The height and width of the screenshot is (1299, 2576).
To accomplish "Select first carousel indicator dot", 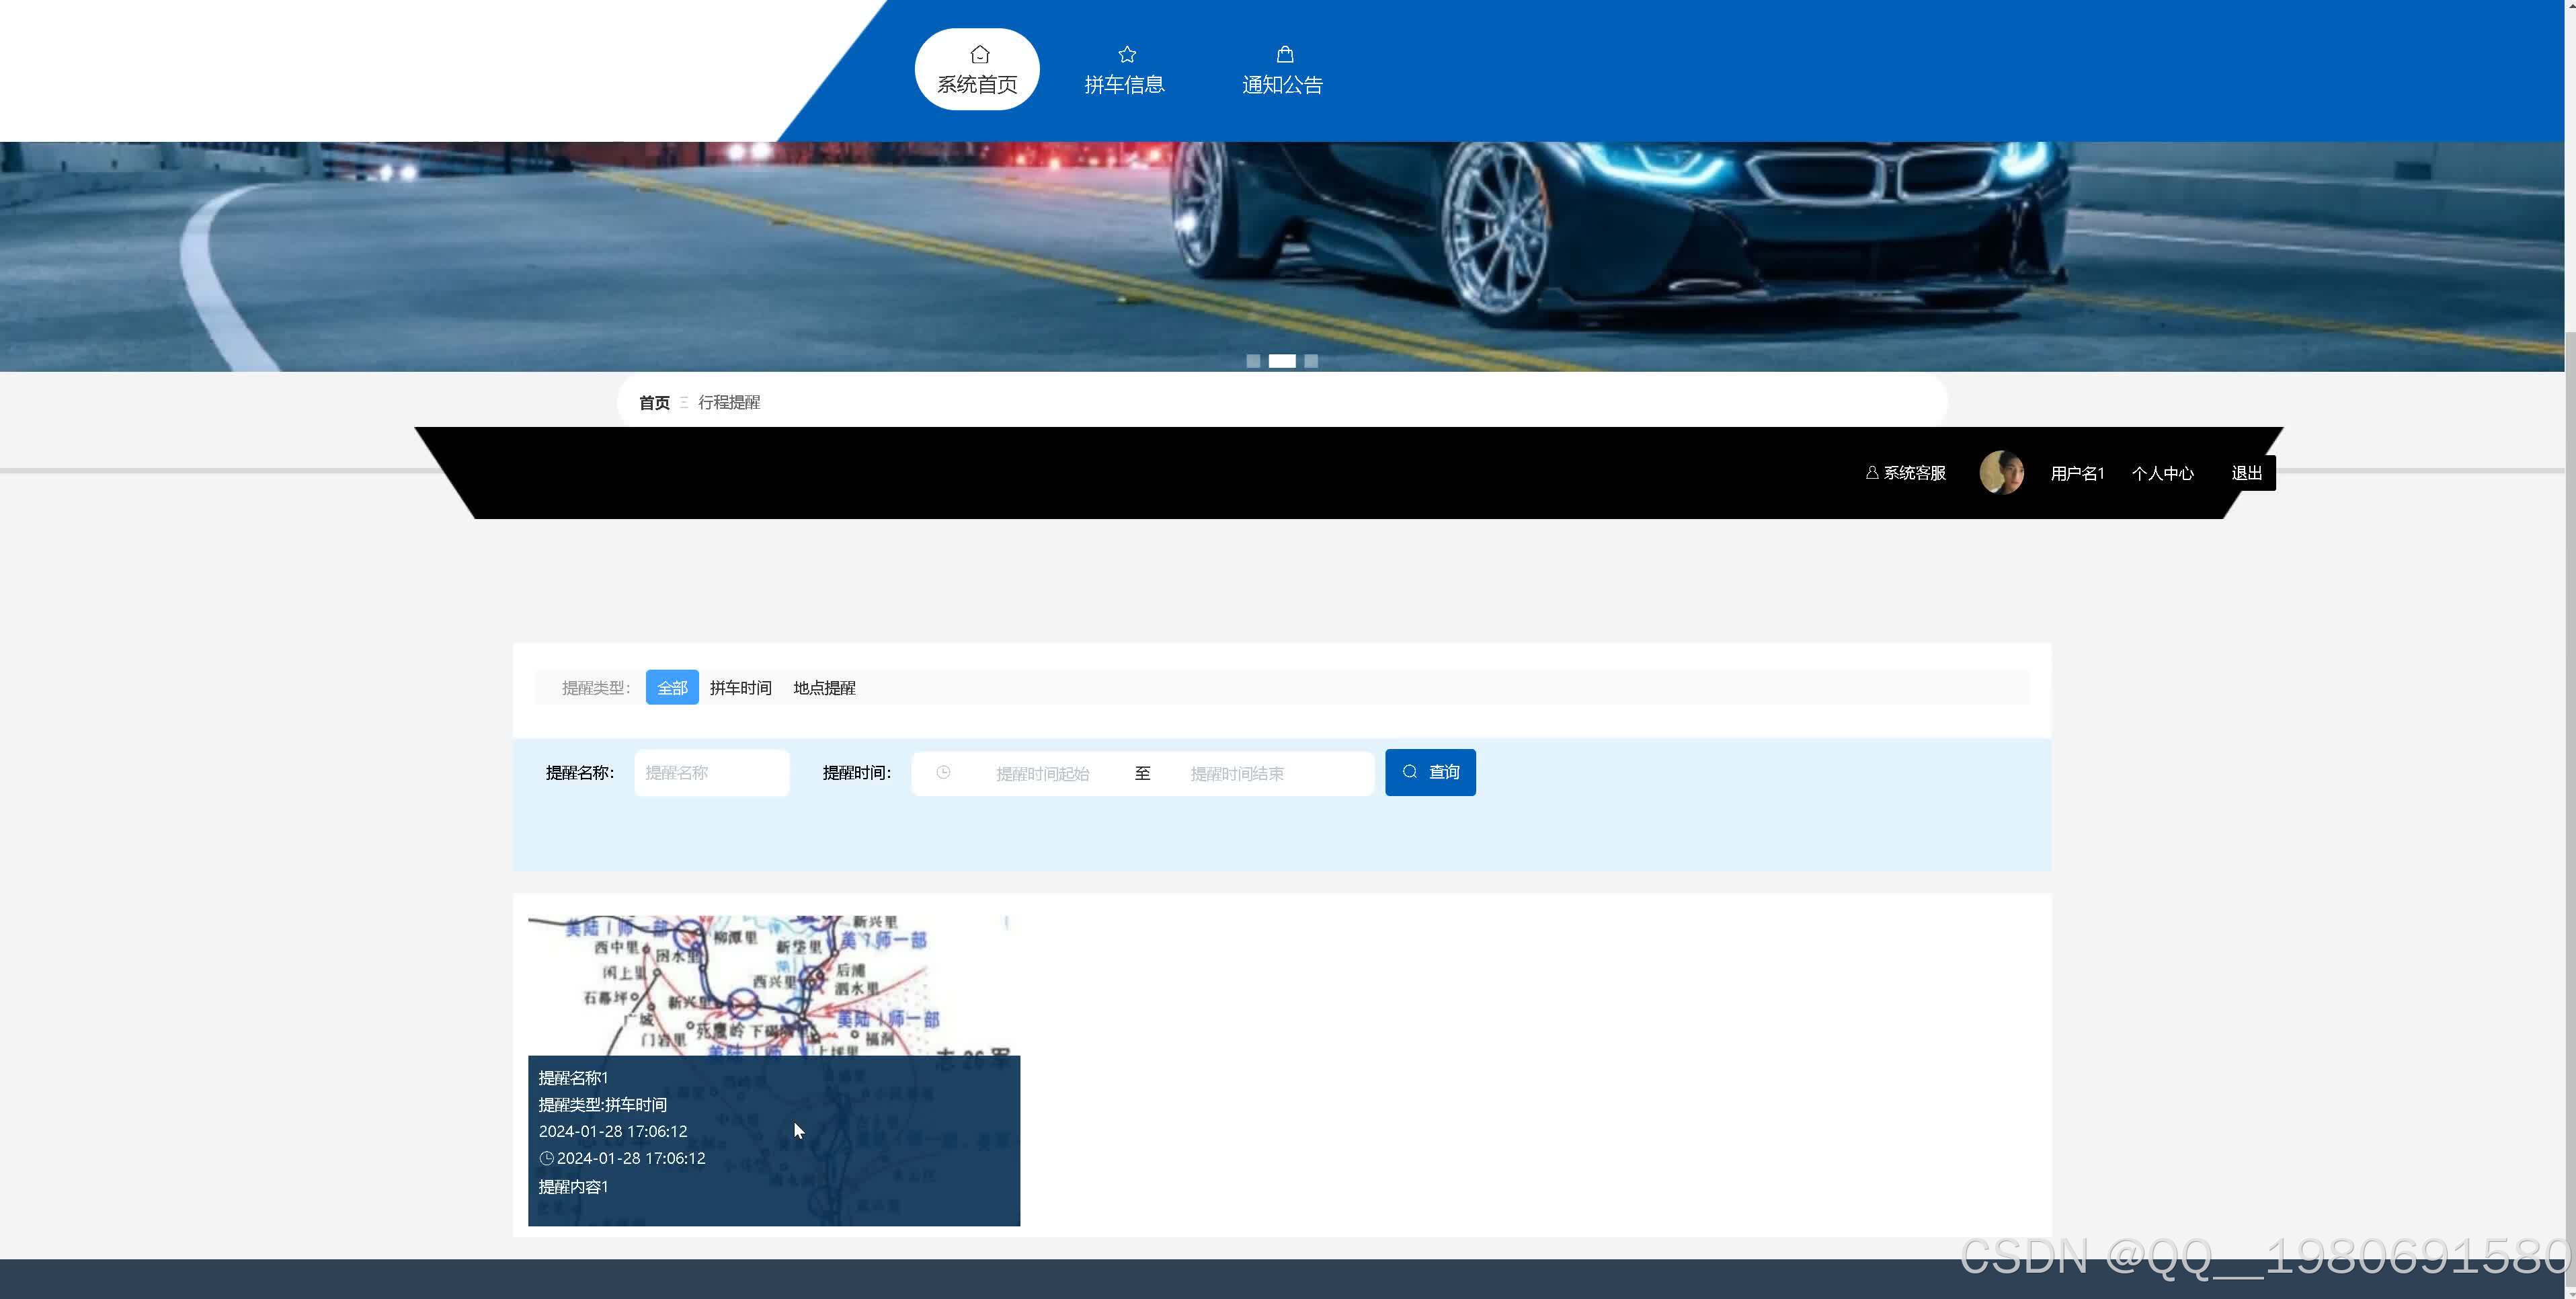I will pyautogui.click(x=1253, y=361).
